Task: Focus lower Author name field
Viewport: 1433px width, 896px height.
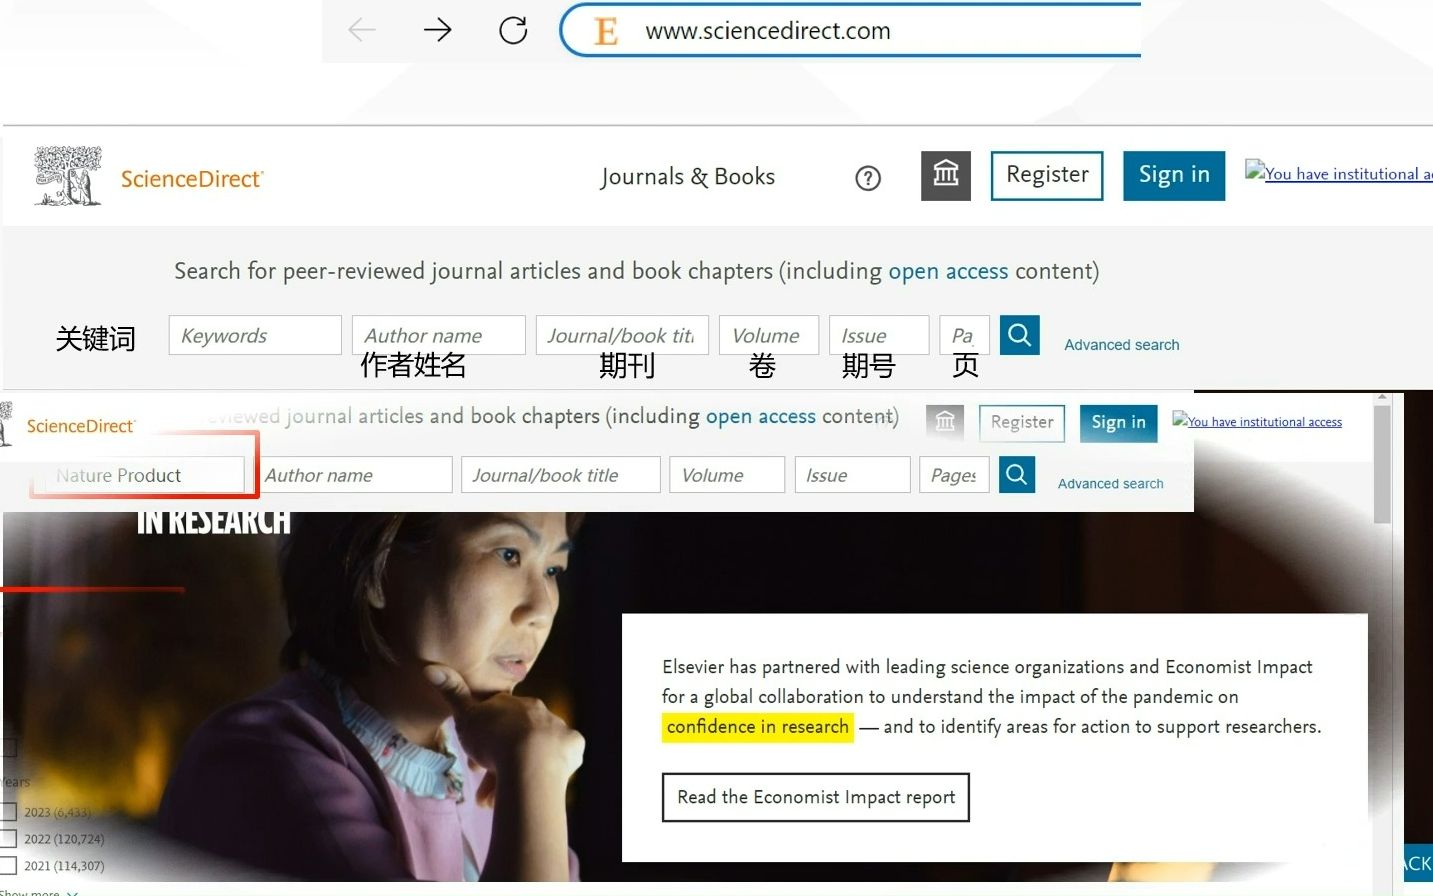Action: [x=353, y=475]
